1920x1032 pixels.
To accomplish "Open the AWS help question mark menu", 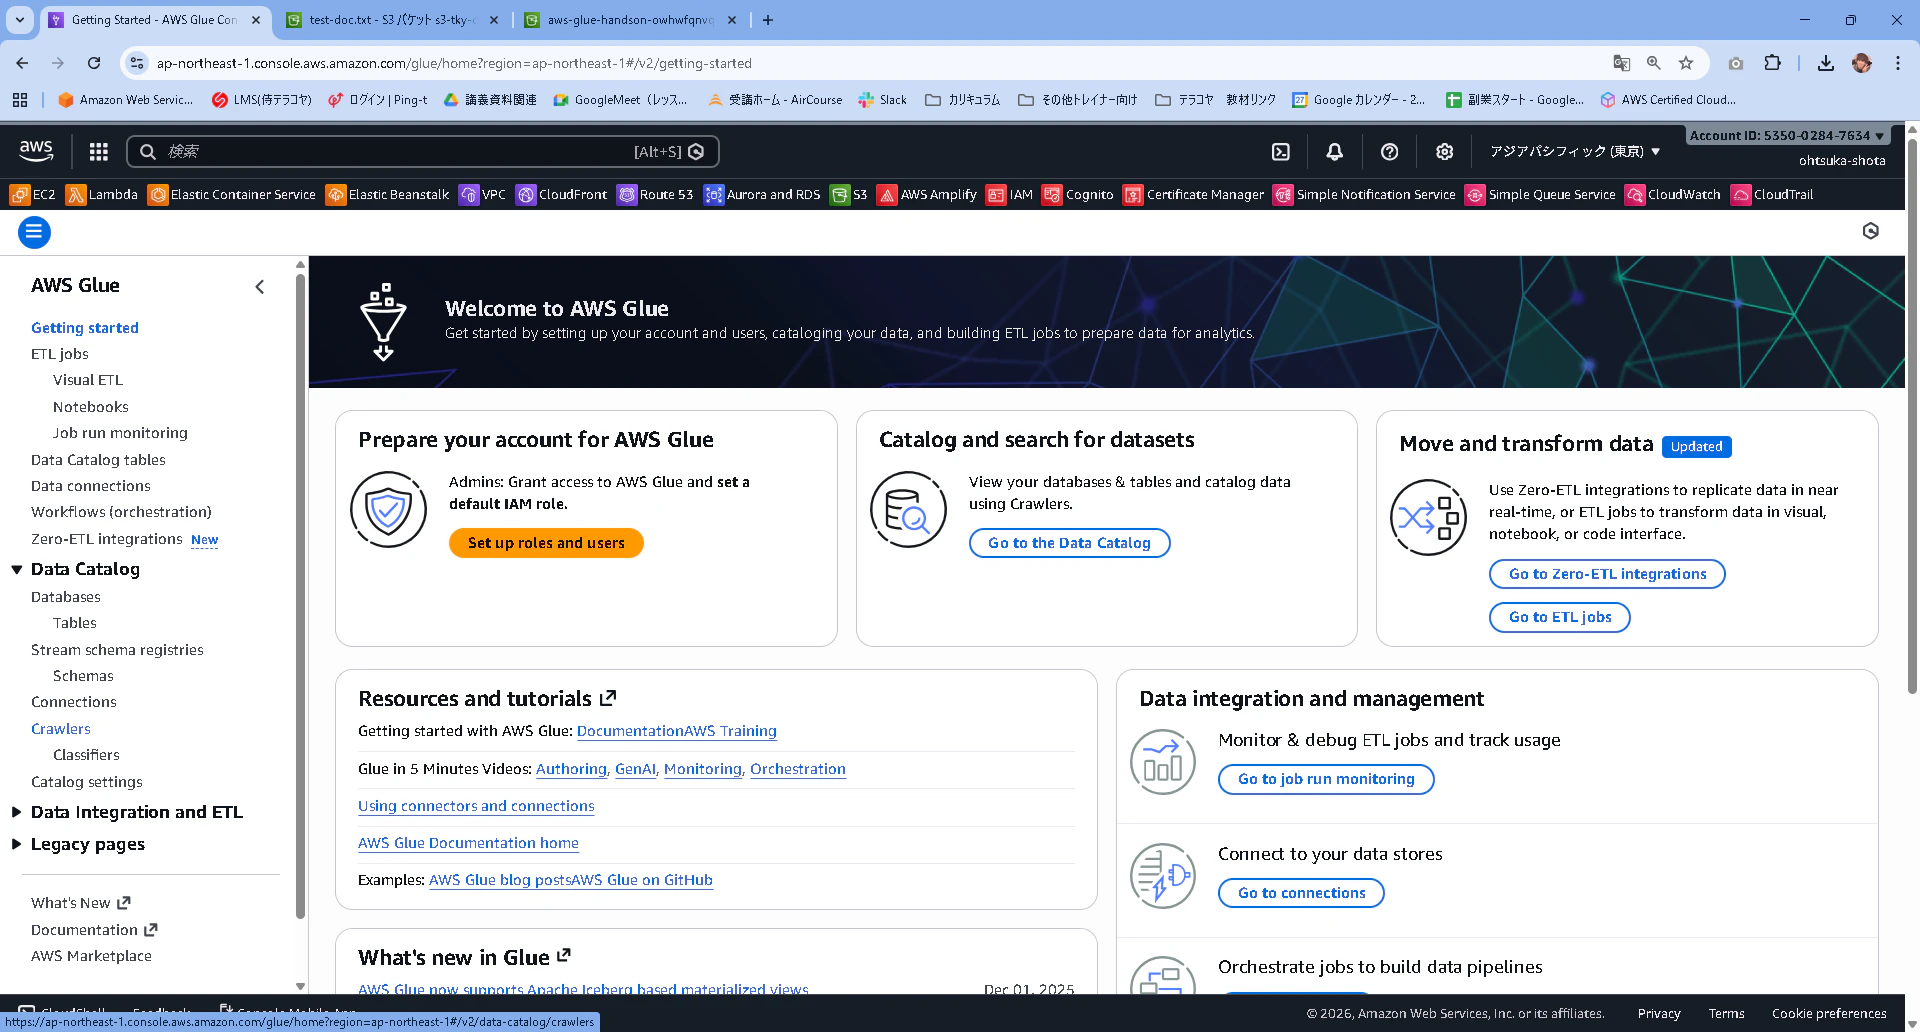I will (1389, 151).
